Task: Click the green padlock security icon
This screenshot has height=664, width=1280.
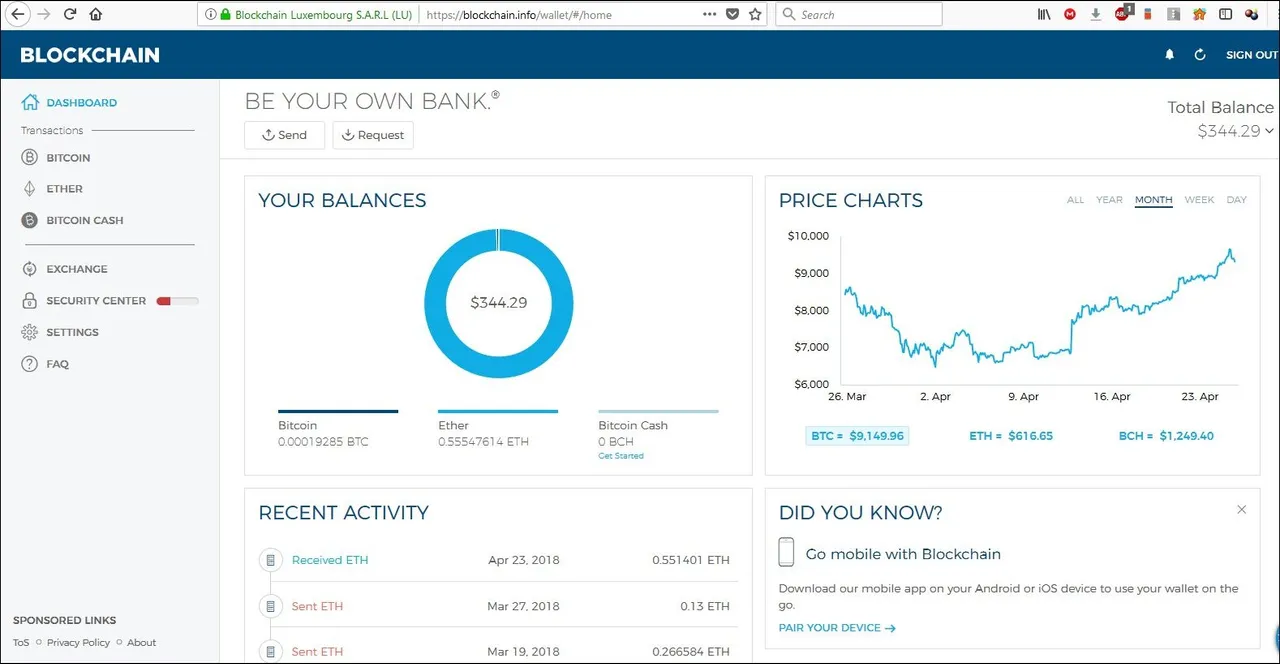Action: (225, 15)
